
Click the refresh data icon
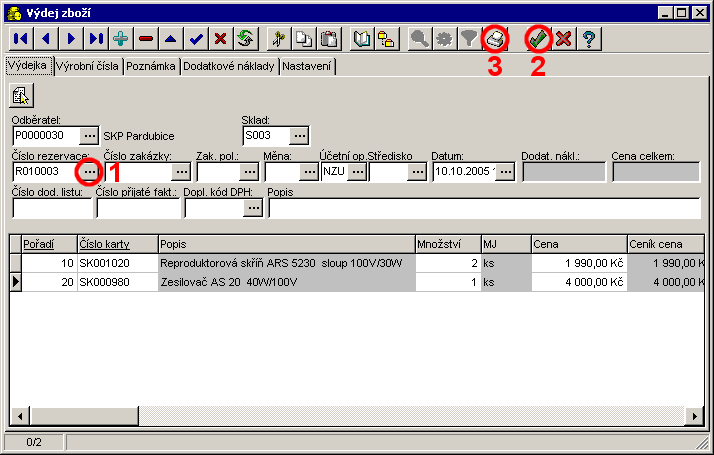(x=246, y=39)
